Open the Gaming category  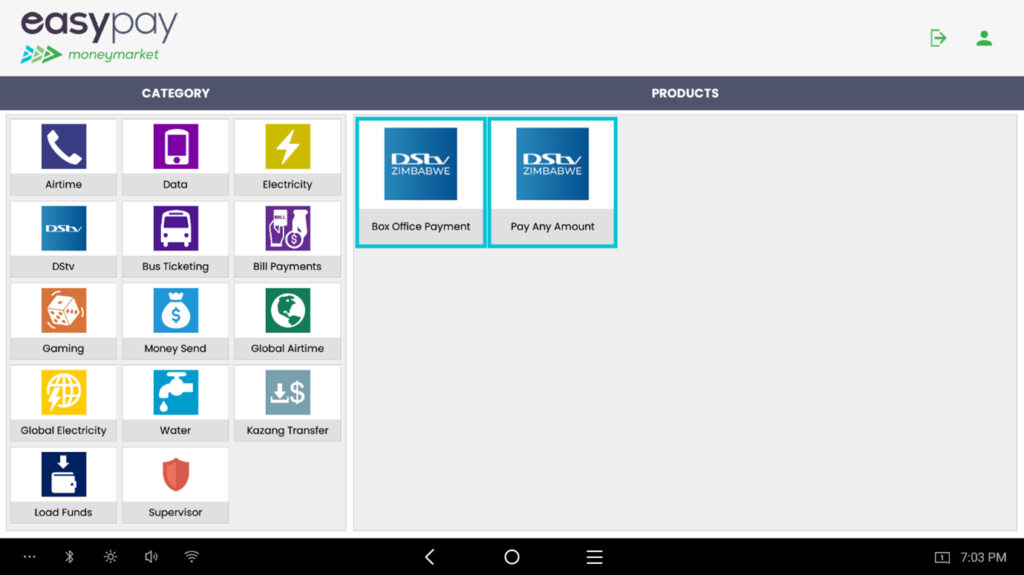click(x=63, y=321)
